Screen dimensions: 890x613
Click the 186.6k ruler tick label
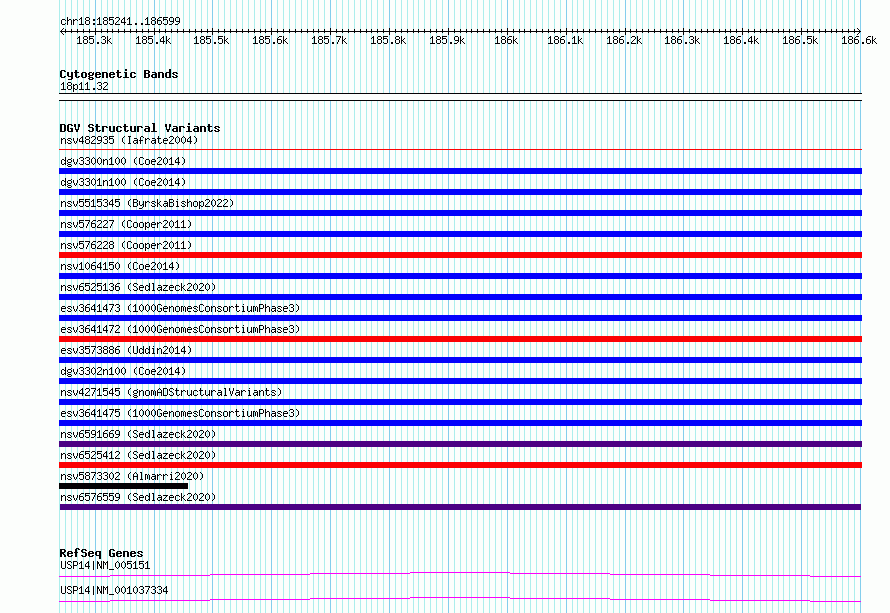(859, 40)
